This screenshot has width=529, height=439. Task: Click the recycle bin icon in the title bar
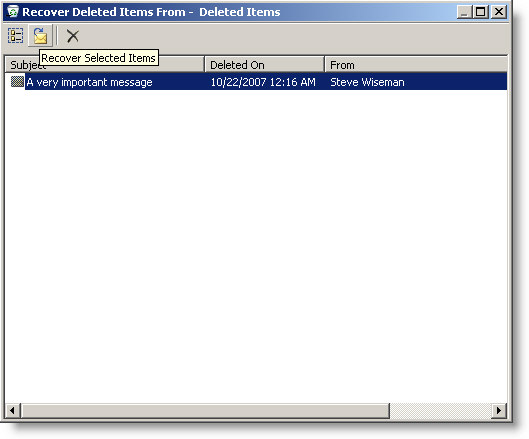12,12
